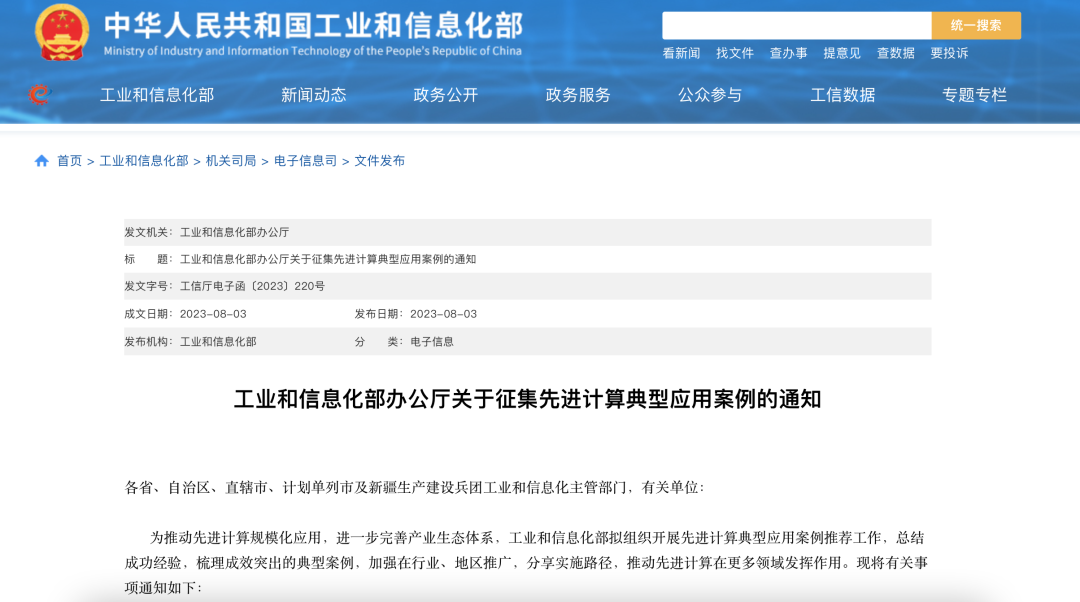The width and height of the screenshot is (1080, 602).
Task: Click 发布机构 value 工业和信息化部
Action: point(218,342)
